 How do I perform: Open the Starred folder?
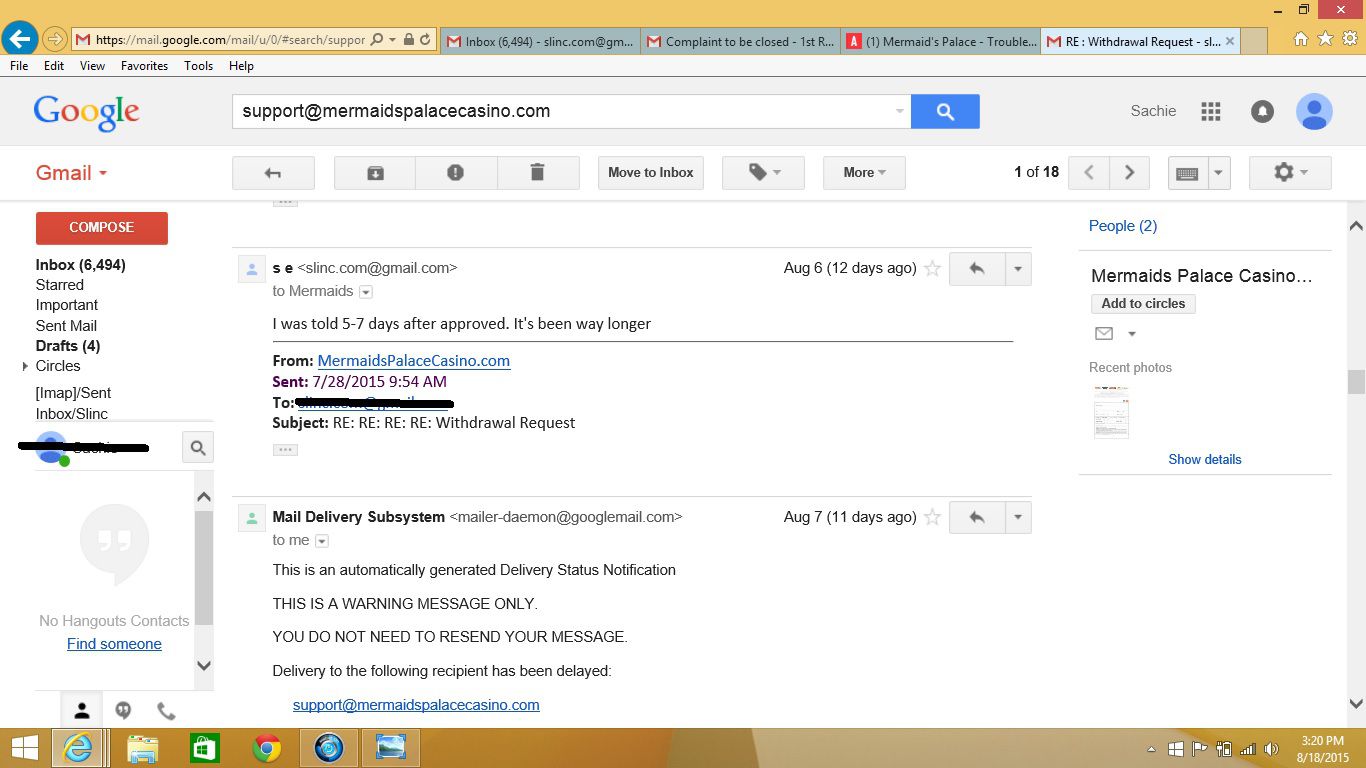coord(60,285)
